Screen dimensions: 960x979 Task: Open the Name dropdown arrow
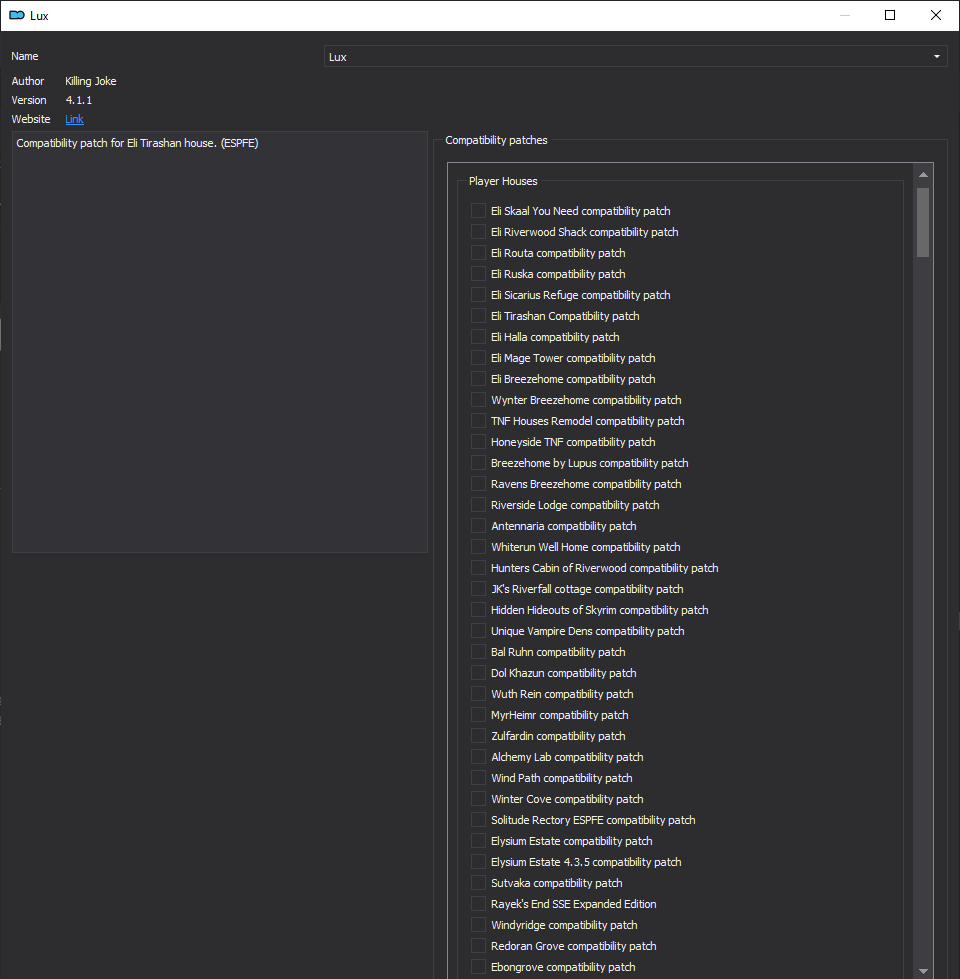pyautogui.click(x=936, y=57)
